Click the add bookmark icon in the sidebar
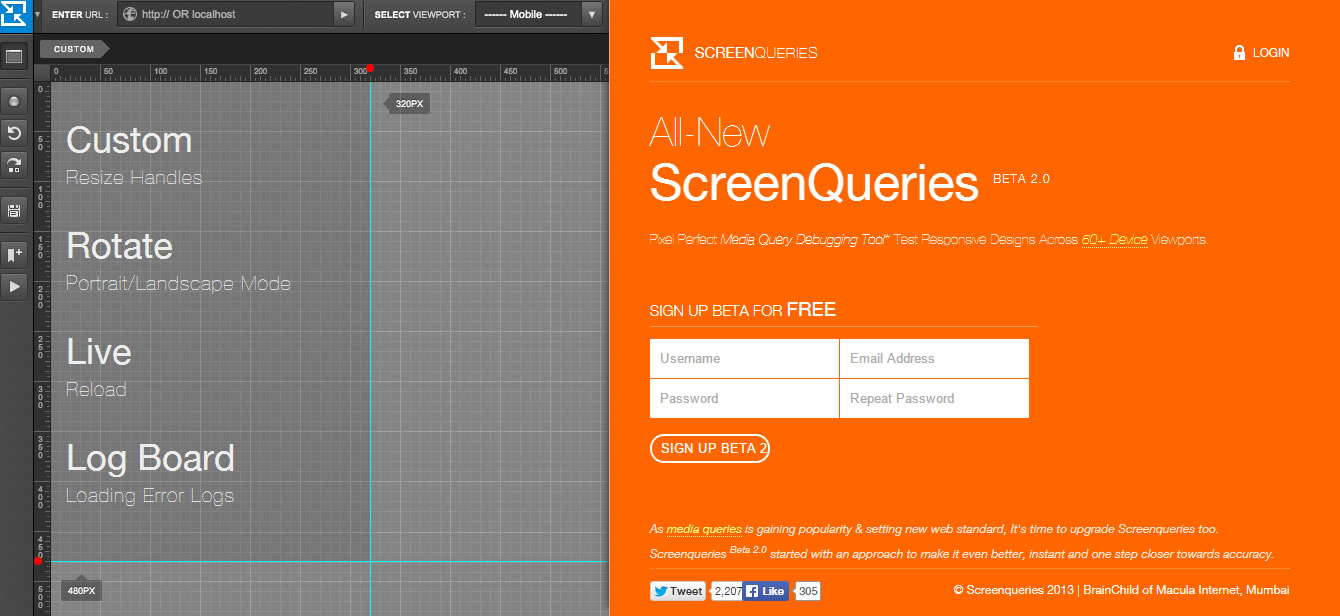This screenshot has height=616, width=1340. click(14, 254)
